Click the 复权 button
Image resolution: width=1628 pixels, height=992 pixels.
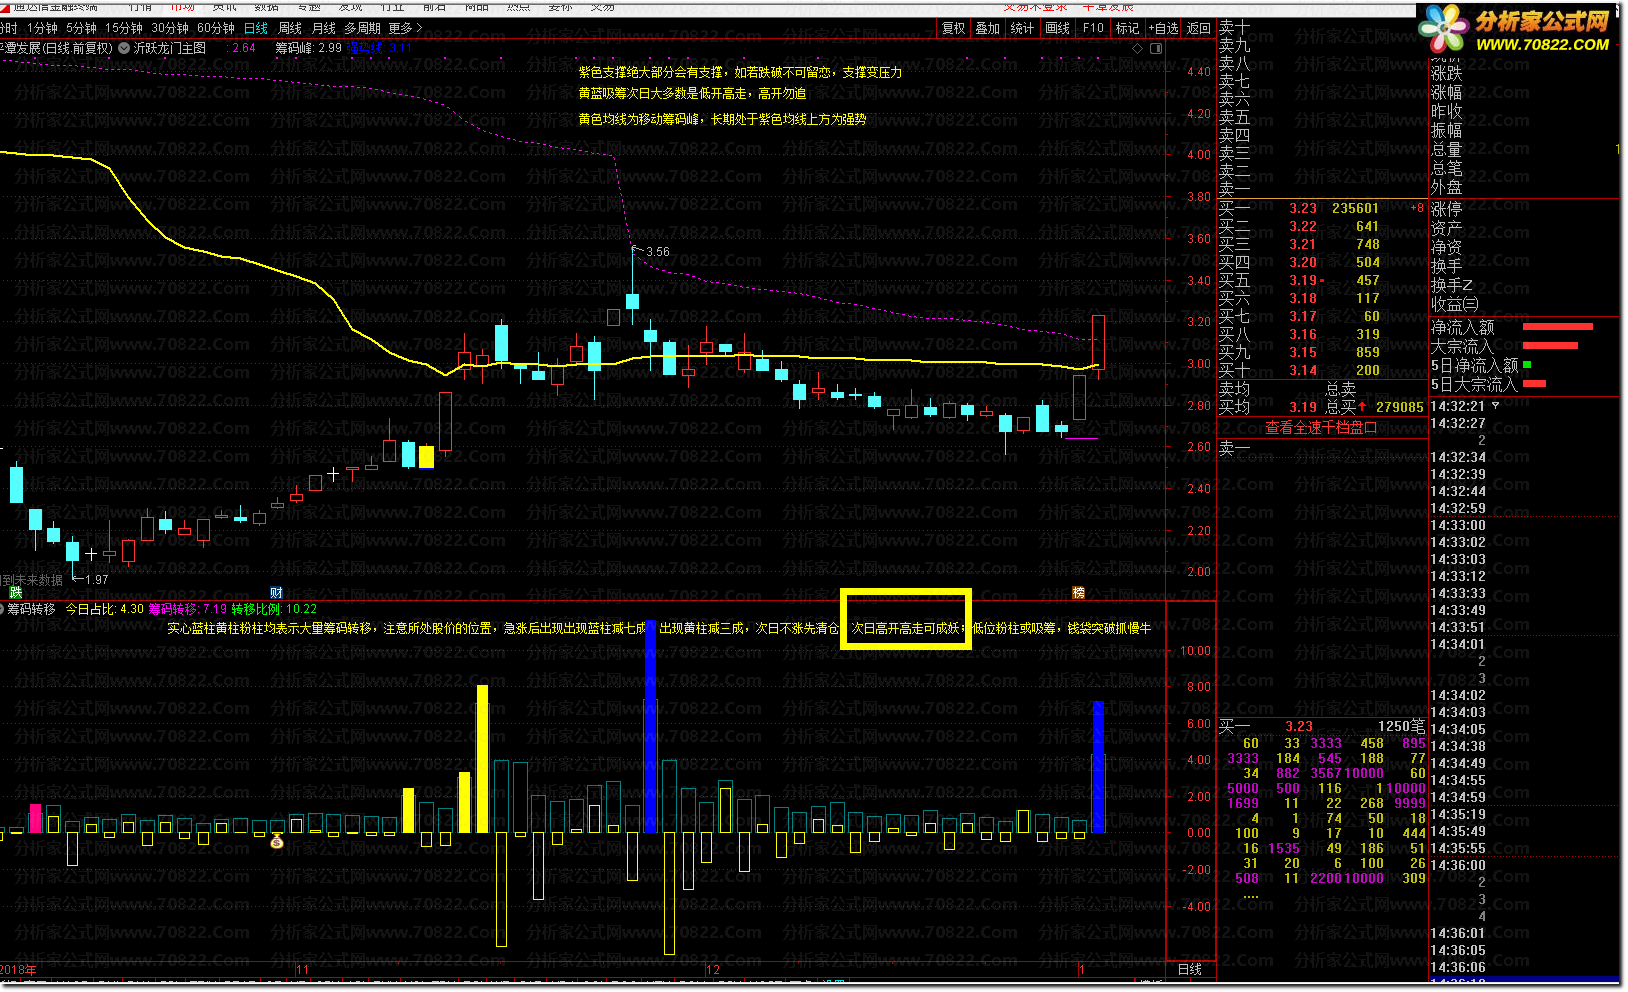click(954, 28)
